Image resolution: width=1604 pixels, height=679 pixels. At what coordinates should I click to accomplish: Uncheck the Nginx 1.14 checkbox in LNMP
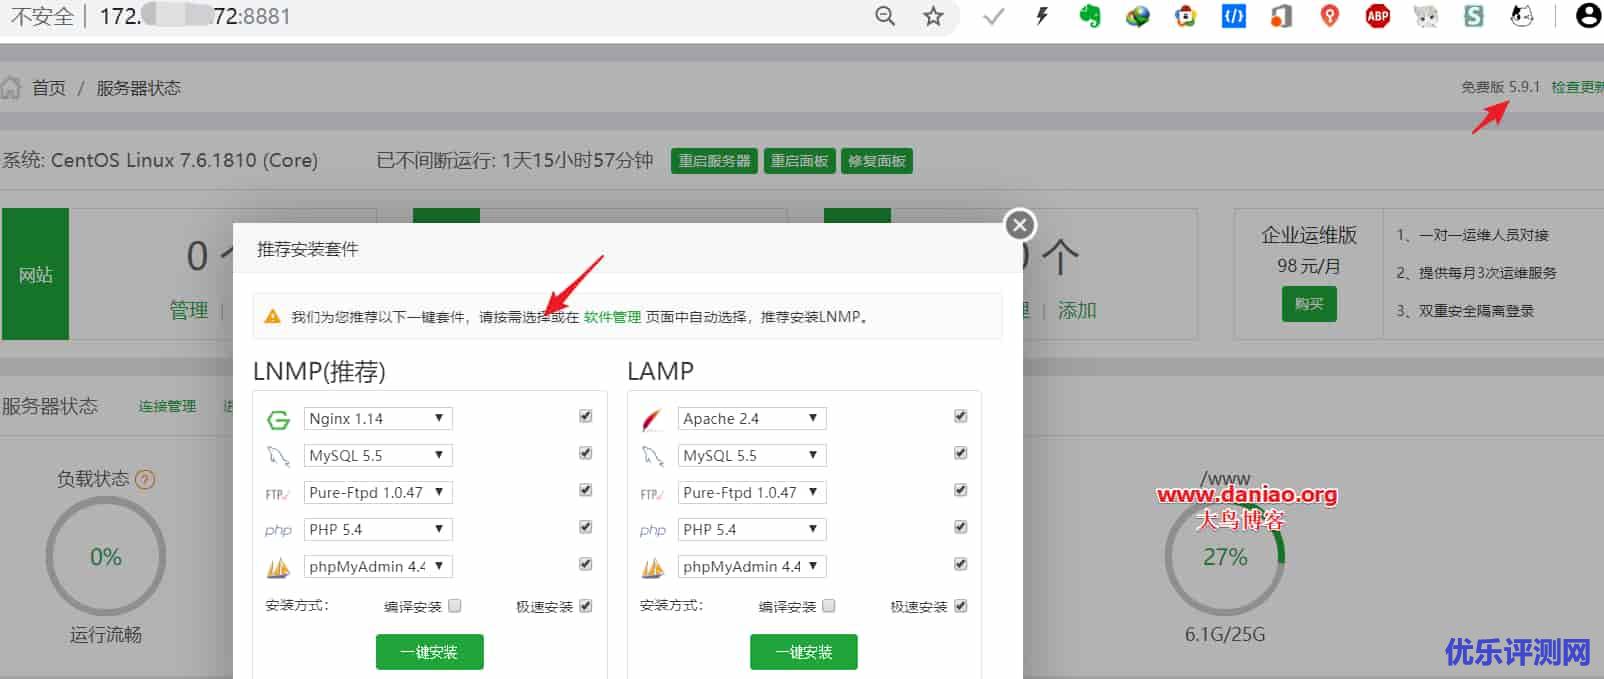coord(586,416)
